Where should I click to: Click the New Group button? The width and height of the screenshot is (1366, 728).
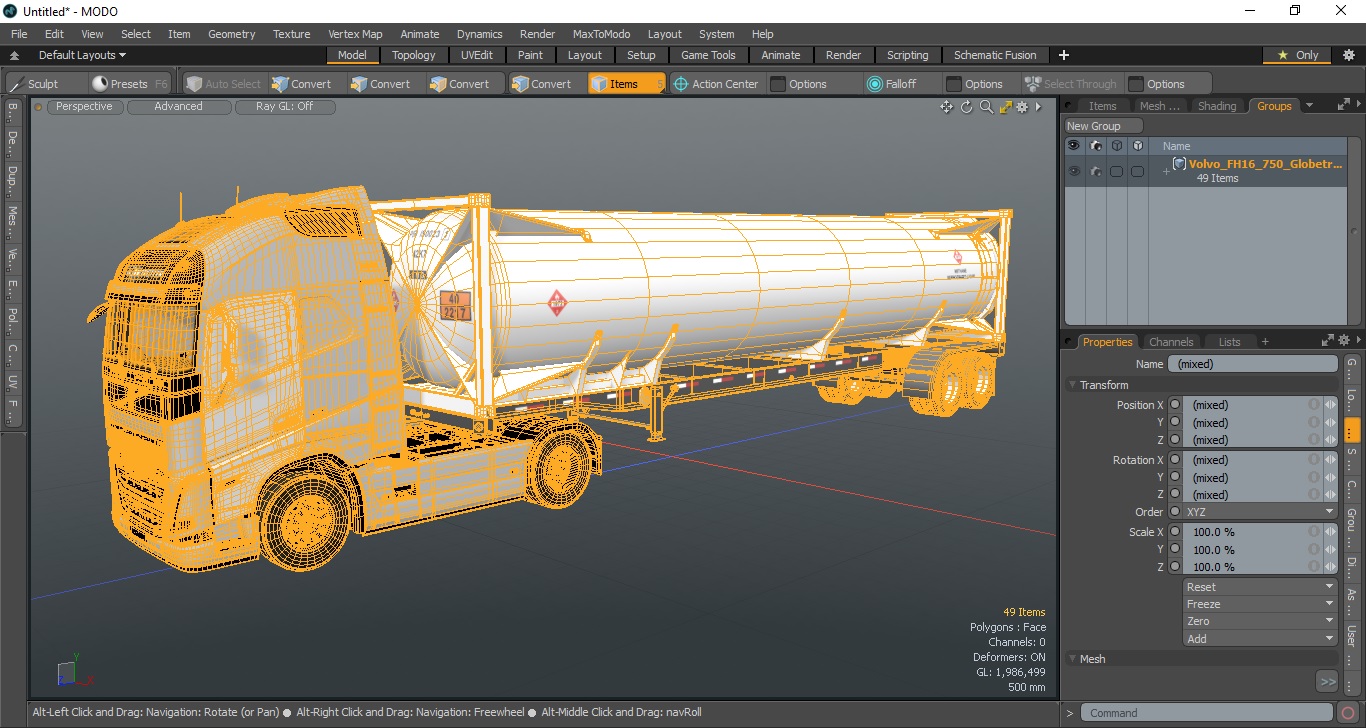tap(1103, 126)
